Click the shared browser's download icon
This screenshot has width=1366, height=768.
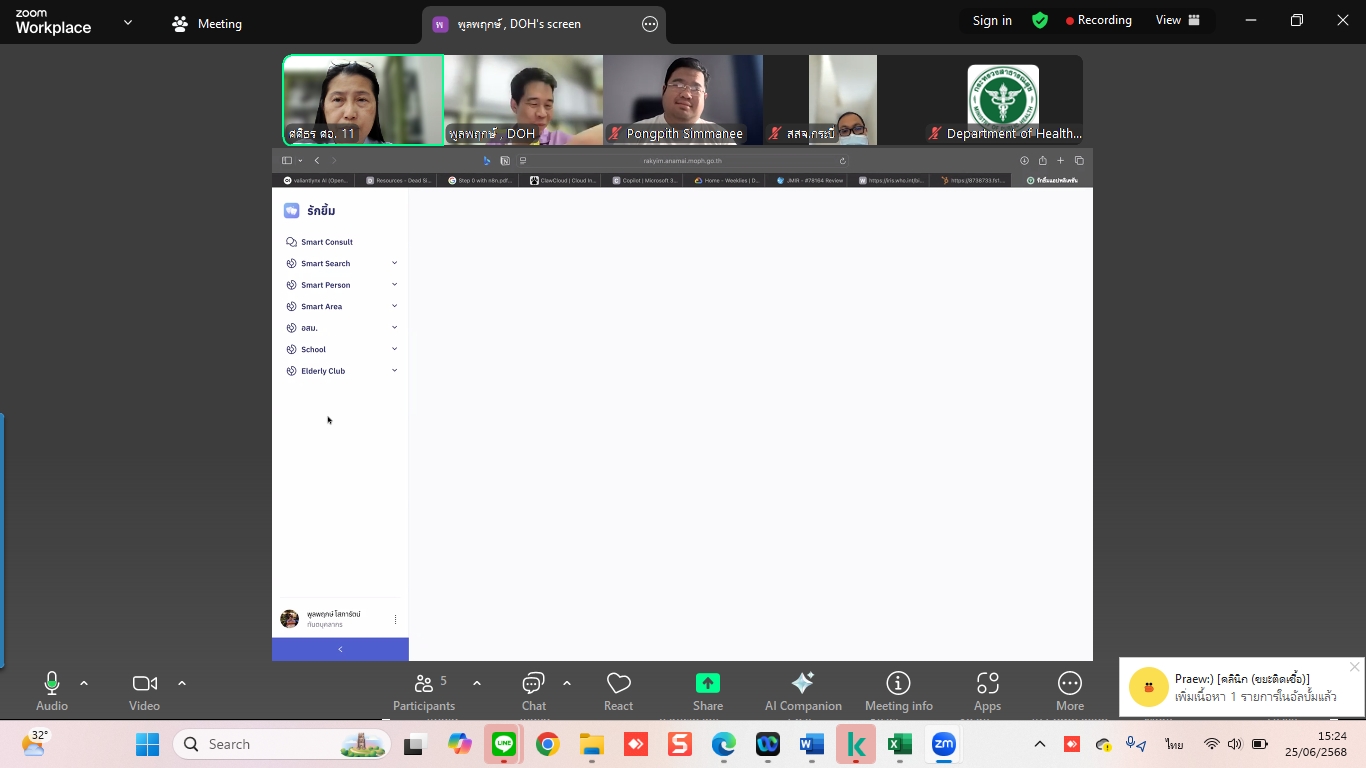click(1024, 160)
